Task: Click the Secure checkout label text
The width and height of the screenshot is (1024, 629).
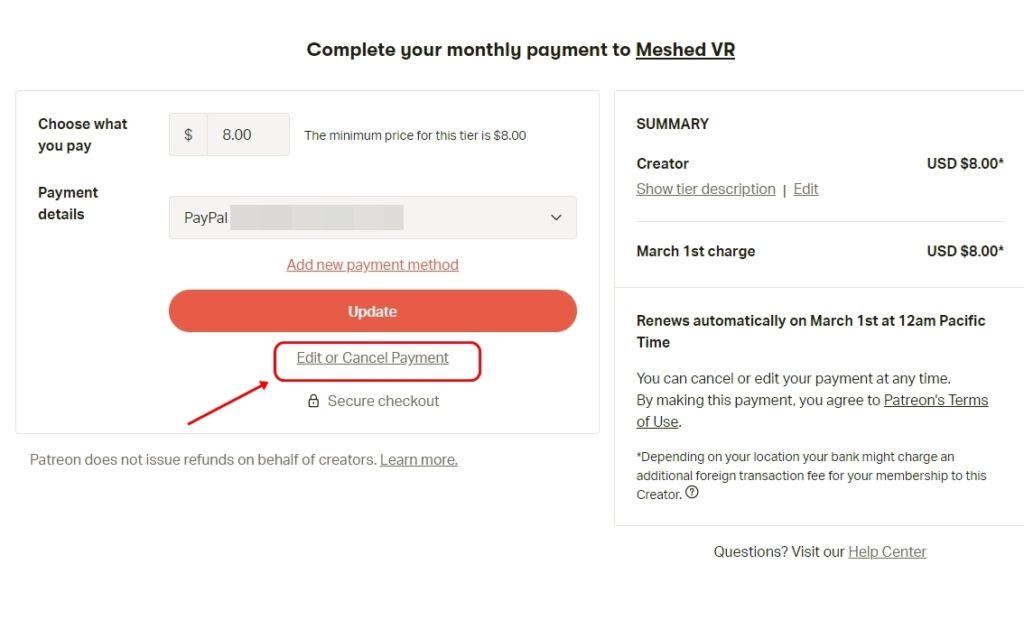Action: tap(383, 400)
